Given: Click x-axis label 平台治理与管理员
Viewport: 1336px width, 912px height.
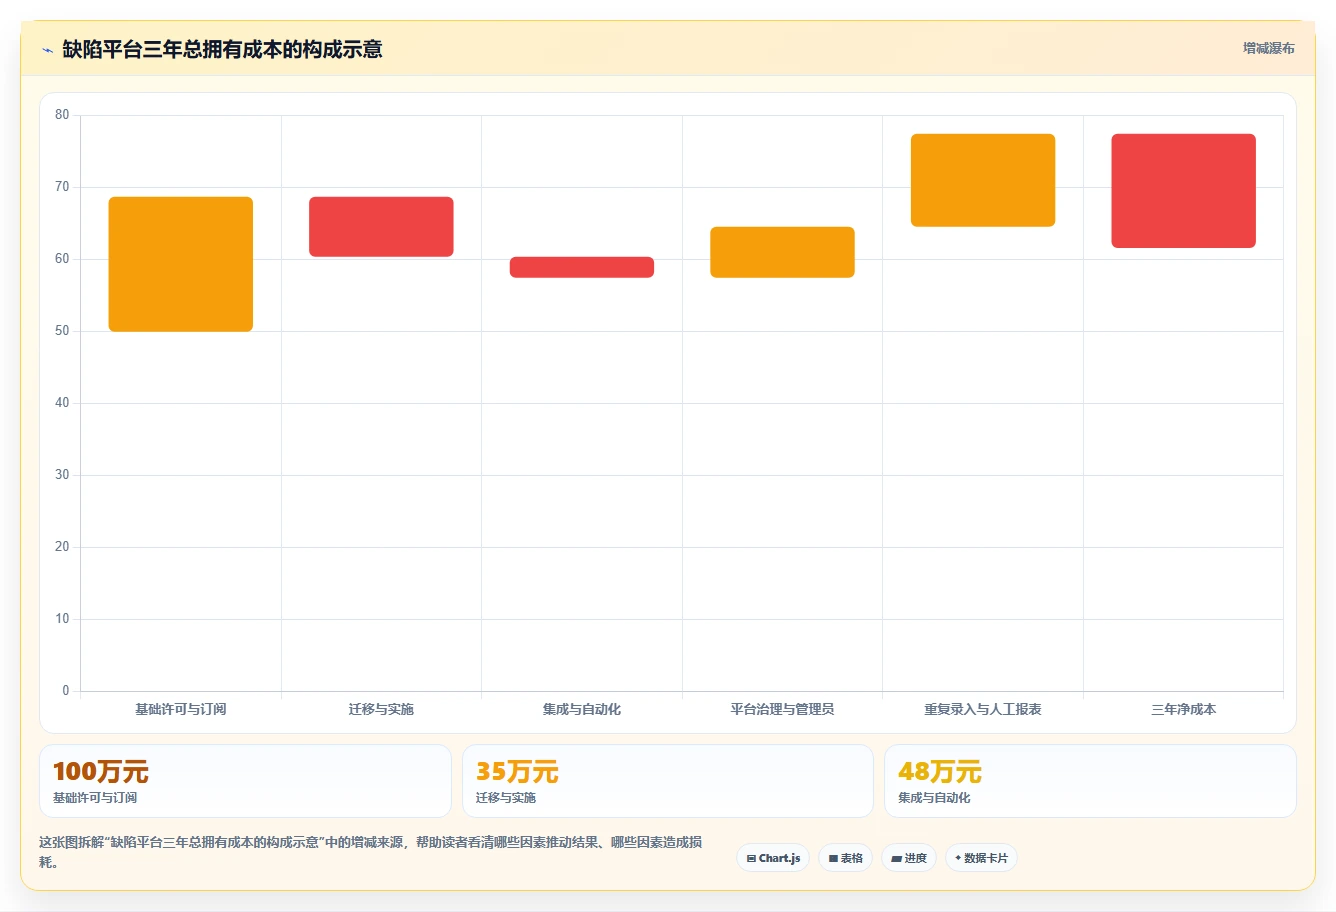Looking at the screenshot, I should point(782,709).
